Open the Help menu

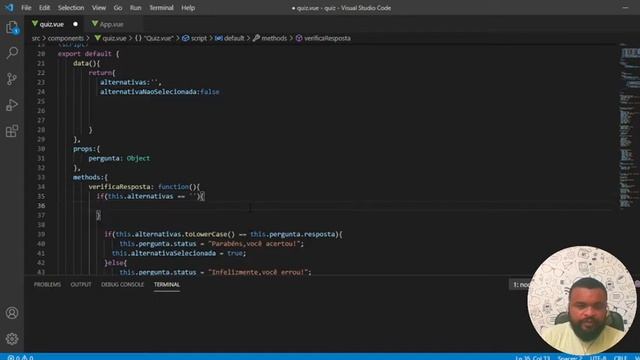pos(188,8)
